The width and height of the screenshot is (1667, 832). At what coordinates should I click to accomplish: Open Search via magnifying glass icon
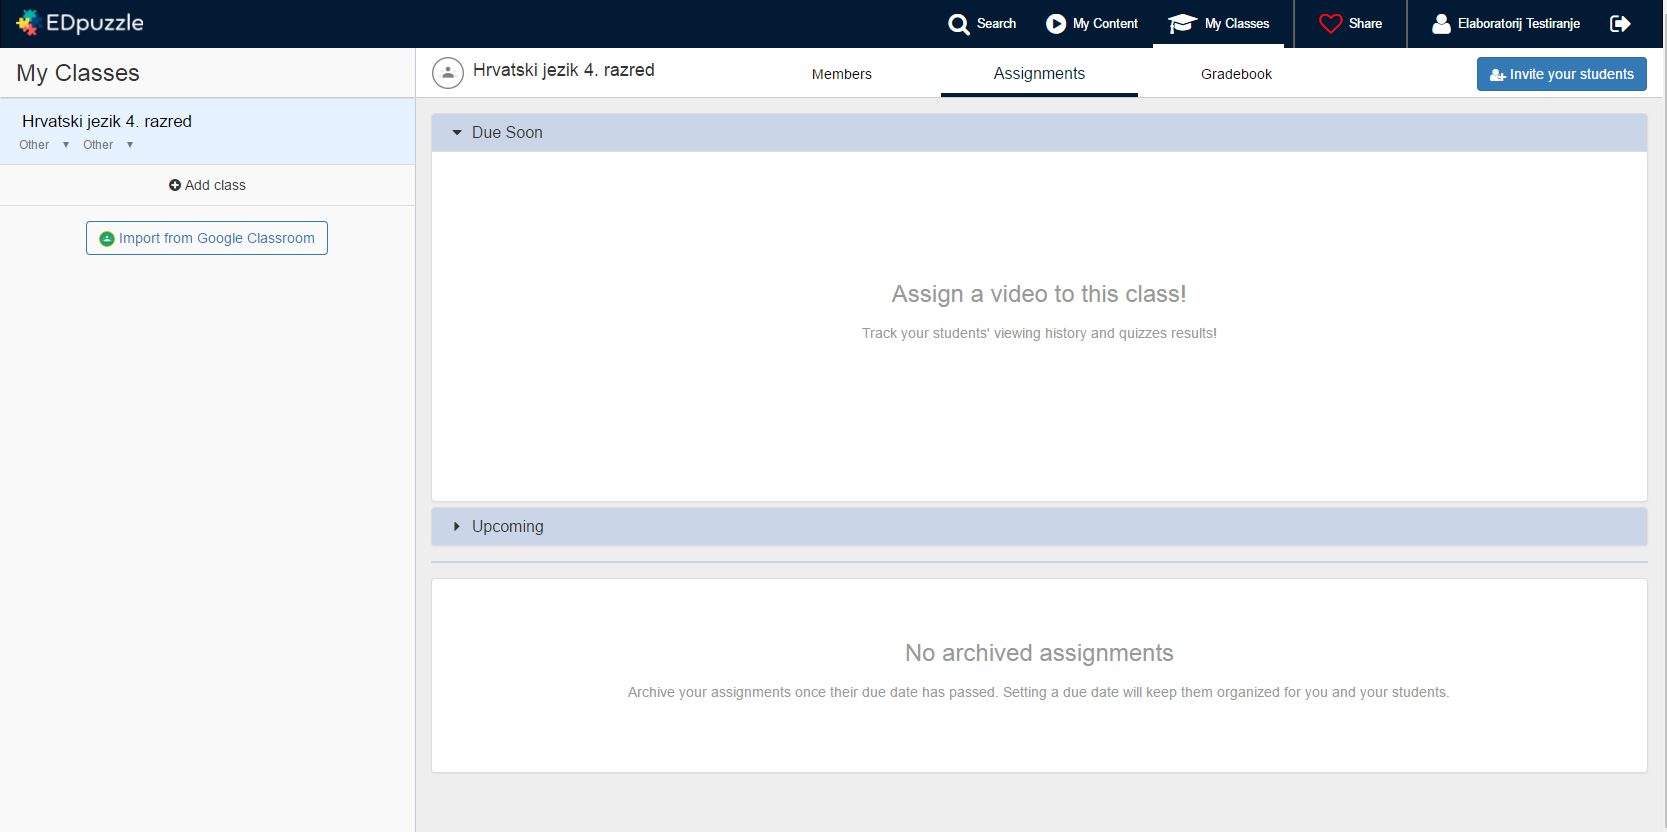(x=958, y=24)
